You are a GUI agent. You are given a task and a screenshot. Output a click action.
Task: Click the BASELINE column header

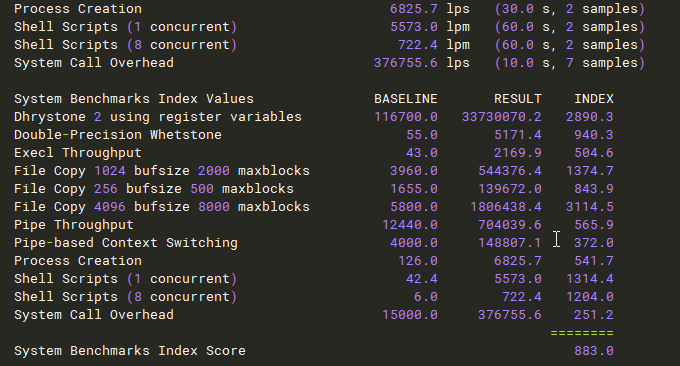tap(406, 99)
